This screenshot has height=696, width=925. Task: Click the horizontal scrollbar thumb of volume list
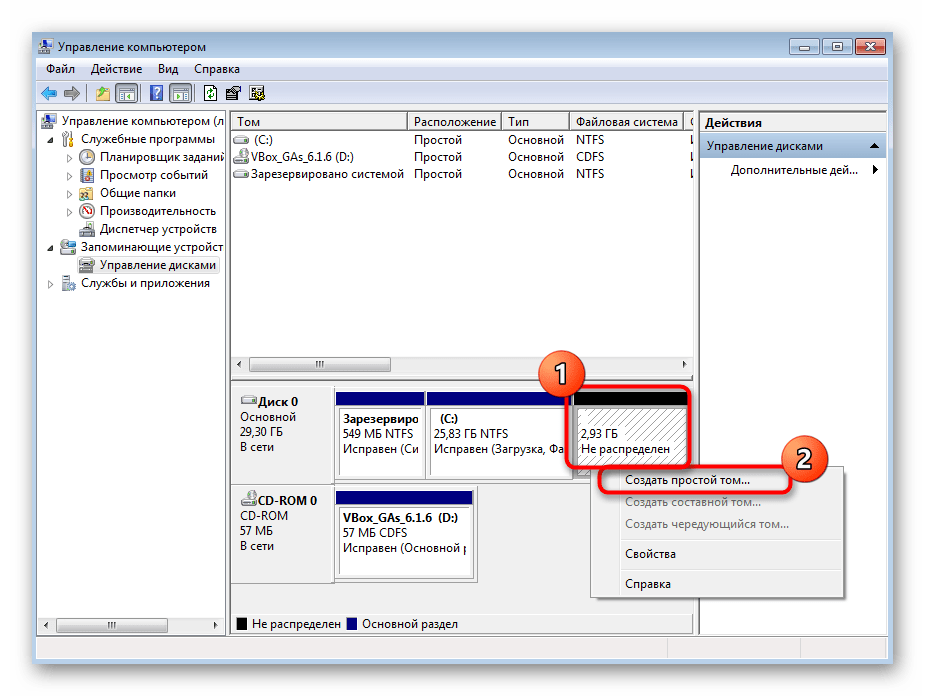pyautogui.click(x=320, y=365)
